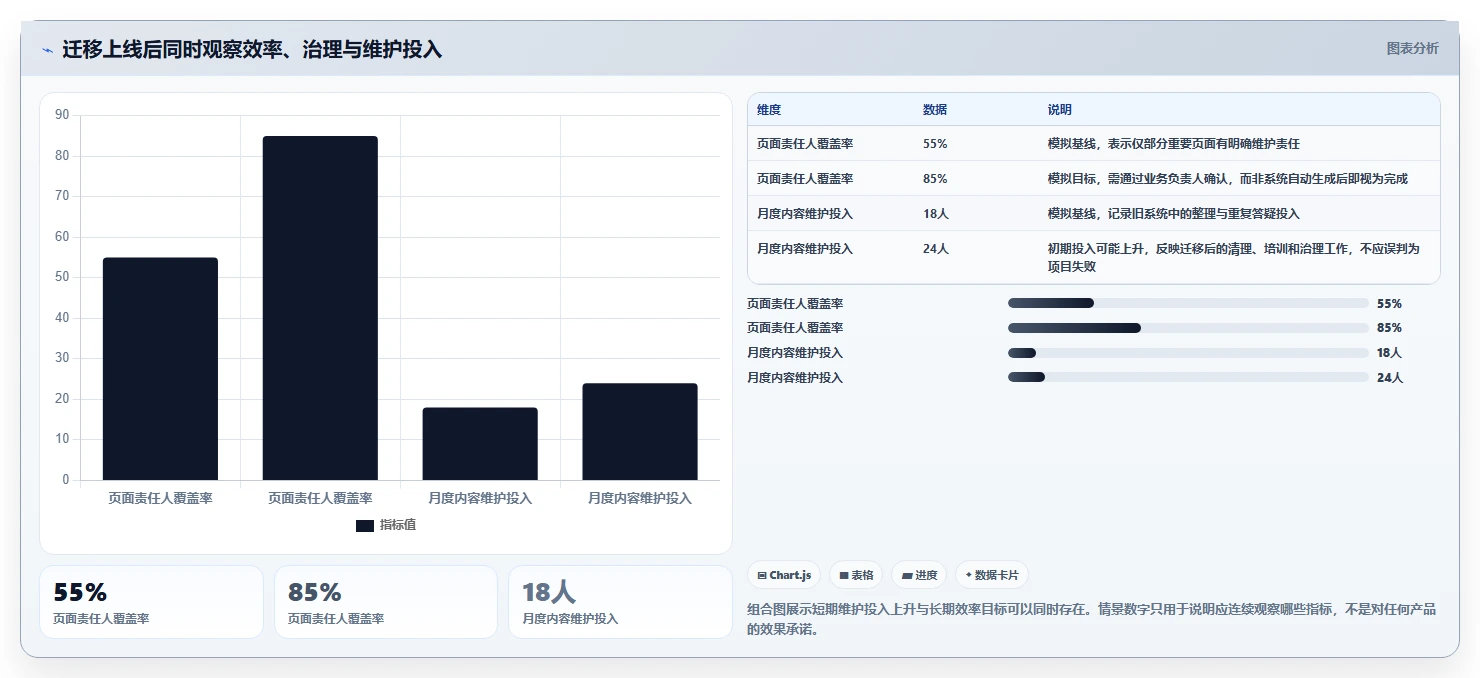Click the 表格 chip's table icon

844,575
